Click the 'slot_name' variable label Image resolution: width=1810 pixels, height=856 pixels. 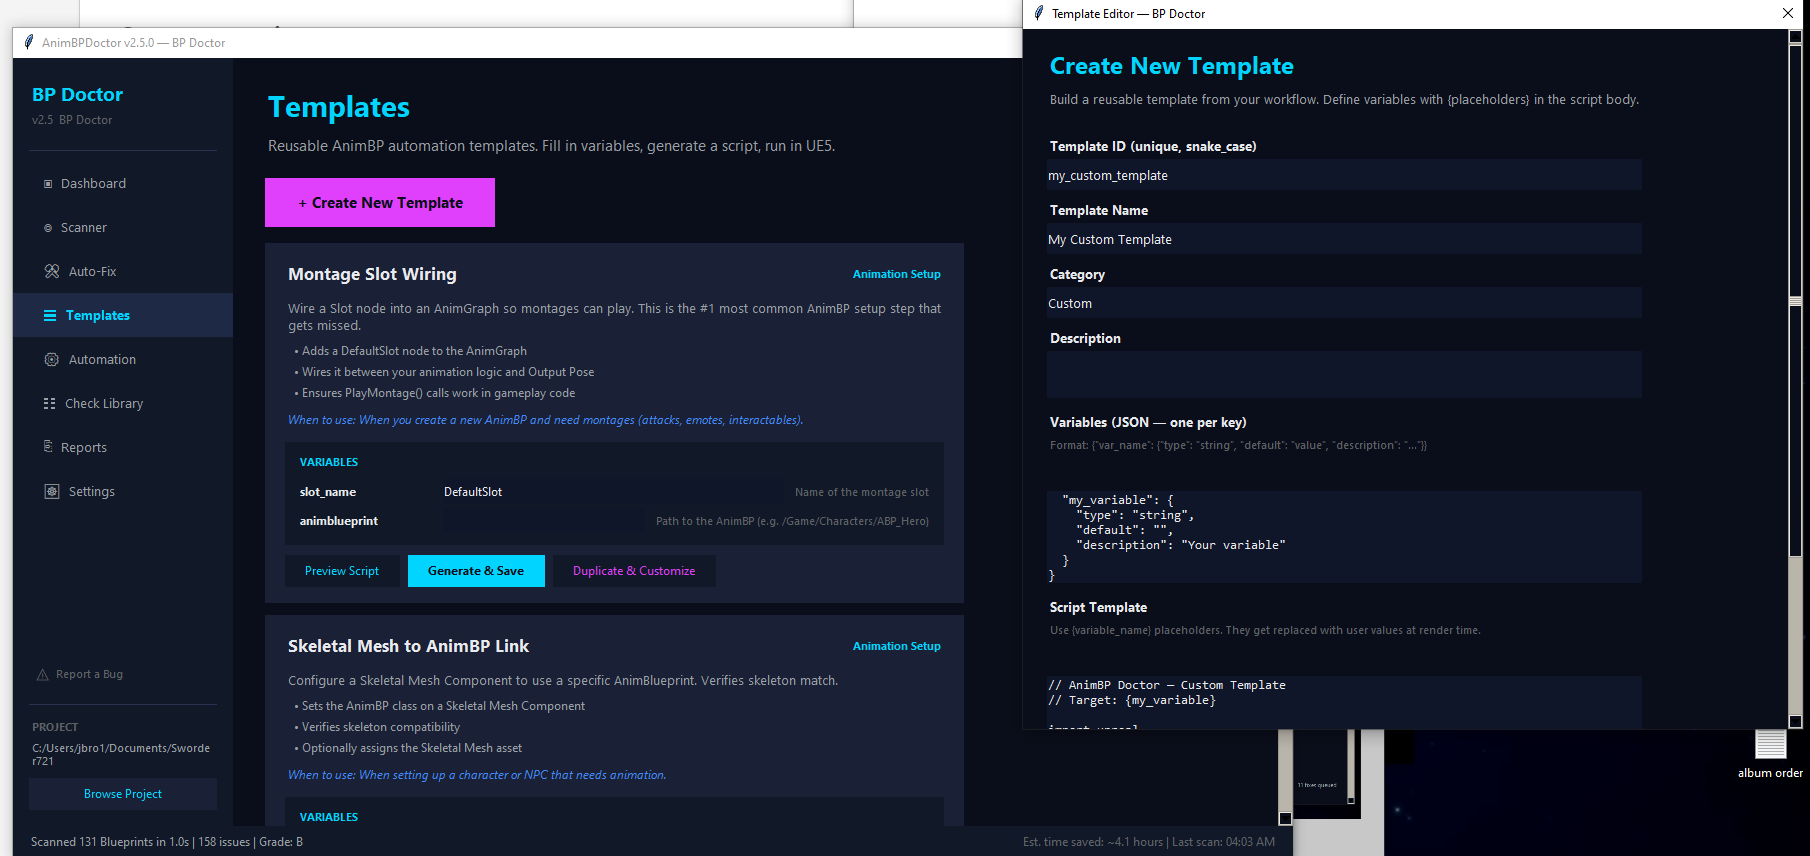(x=328, y=492)
